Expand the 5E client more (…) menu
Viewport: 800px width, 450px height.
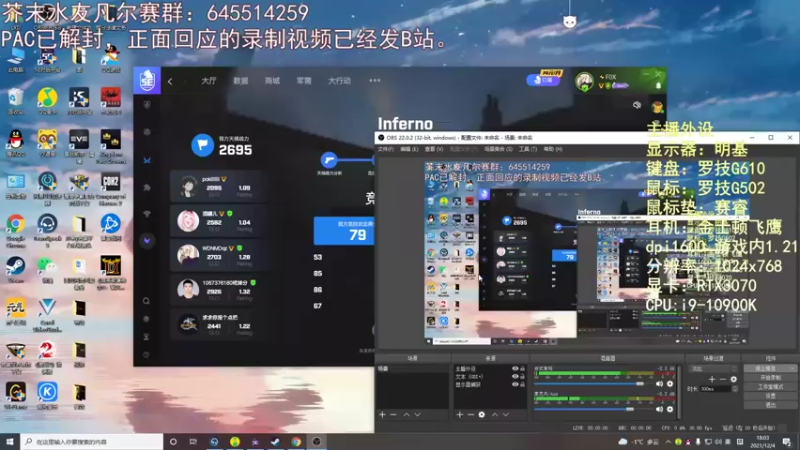click(x=374, y=81)
